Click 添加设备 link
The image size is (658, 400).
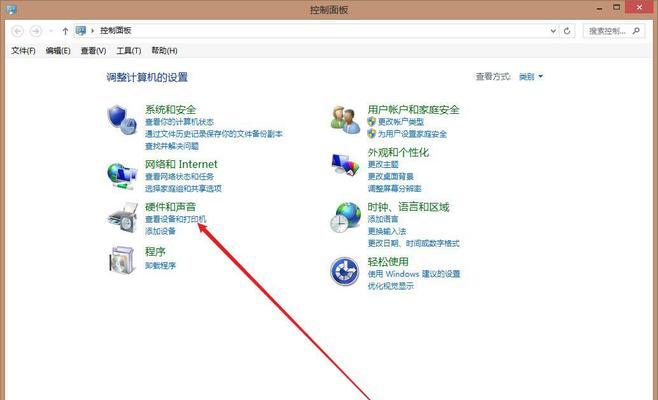click(160, 231)
